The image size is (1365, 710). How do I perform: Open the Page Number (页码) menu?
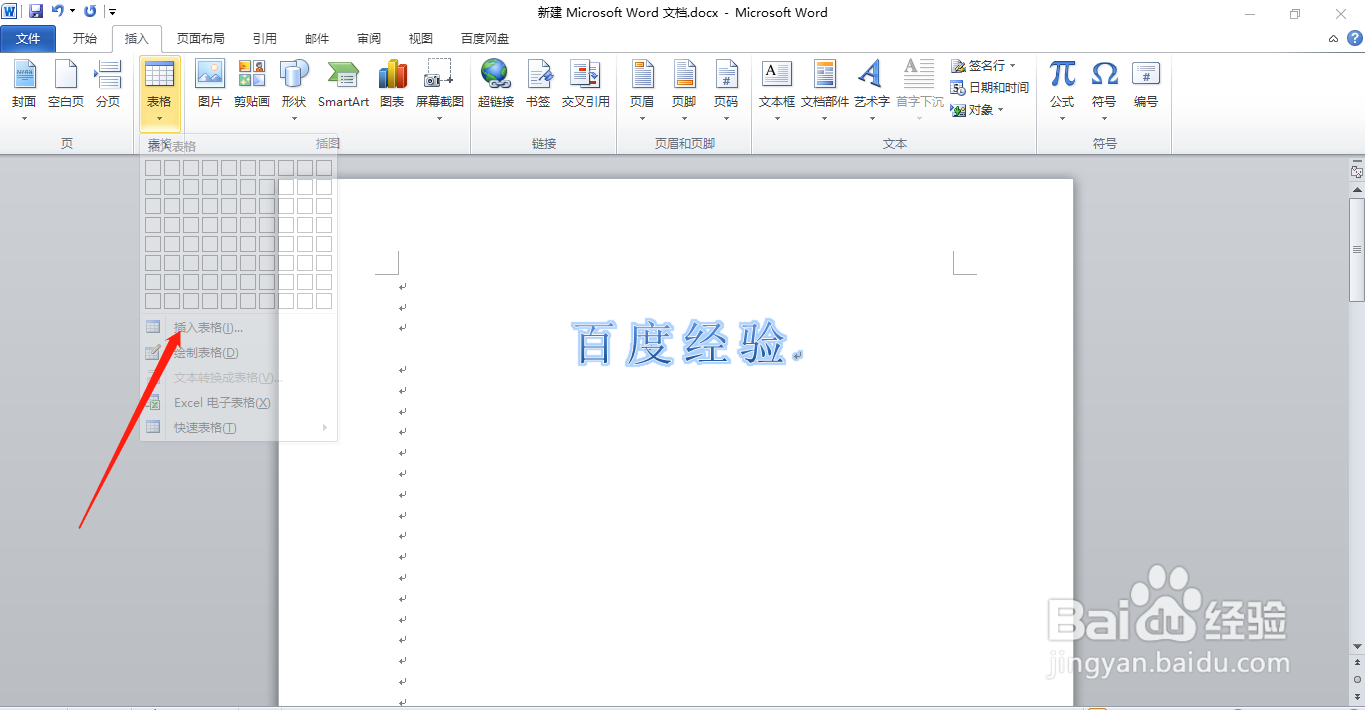click(x=726, y=90)
